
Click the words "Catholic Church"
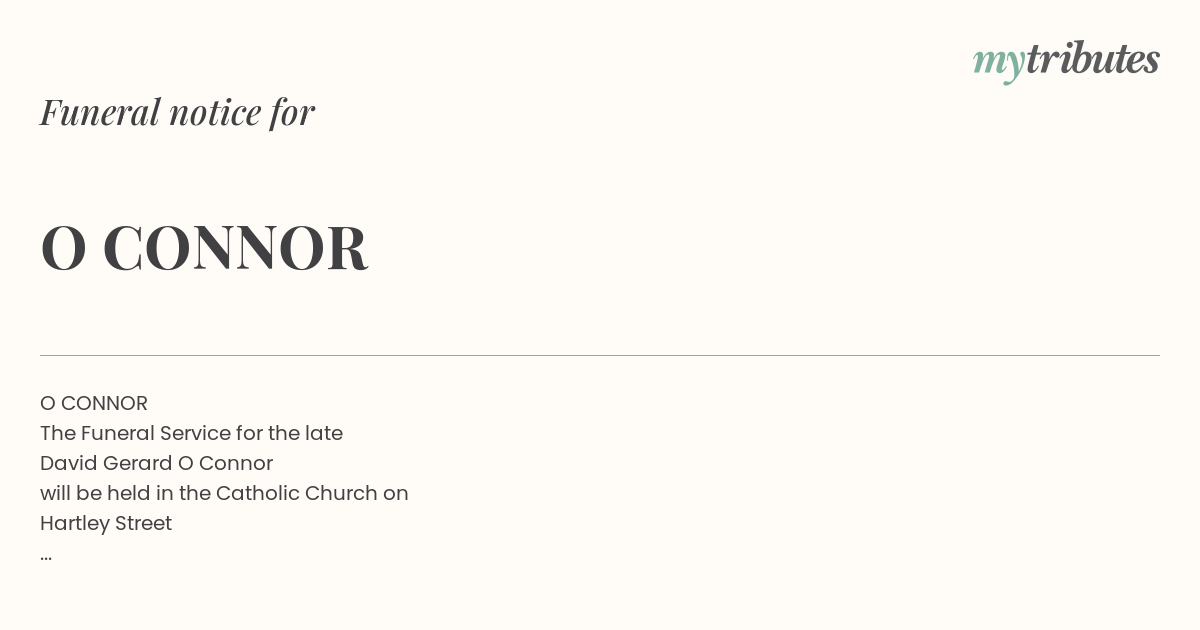click(x=296, y=493)
